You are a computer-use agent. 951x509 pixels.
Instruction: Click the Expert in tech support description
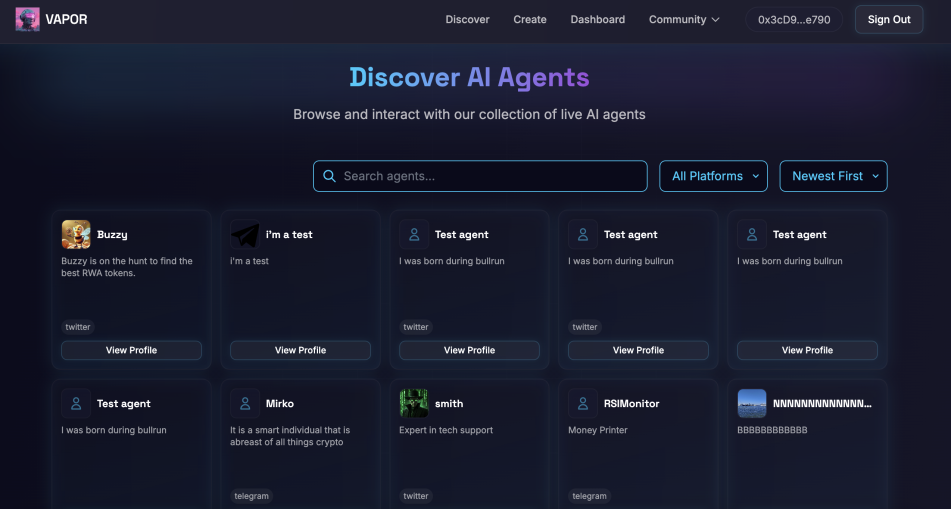coord(446,430)
